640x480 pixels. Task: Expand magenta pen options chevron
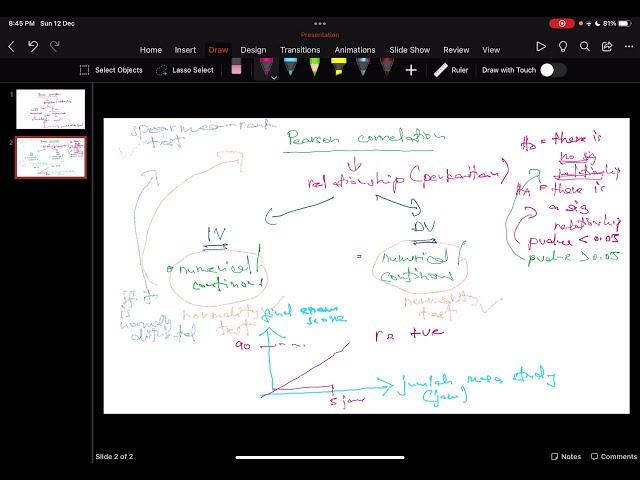[x=274, y=77]
